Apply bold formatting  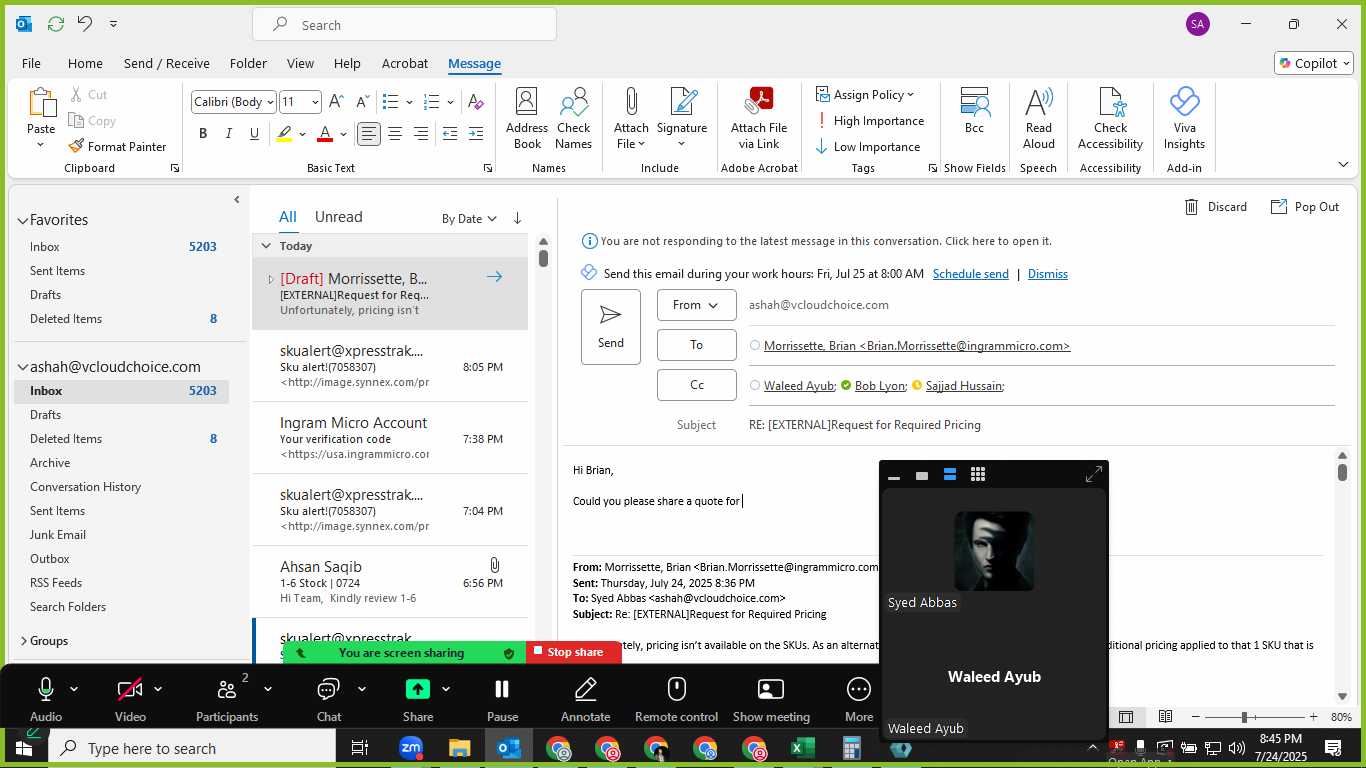point(203,134)
